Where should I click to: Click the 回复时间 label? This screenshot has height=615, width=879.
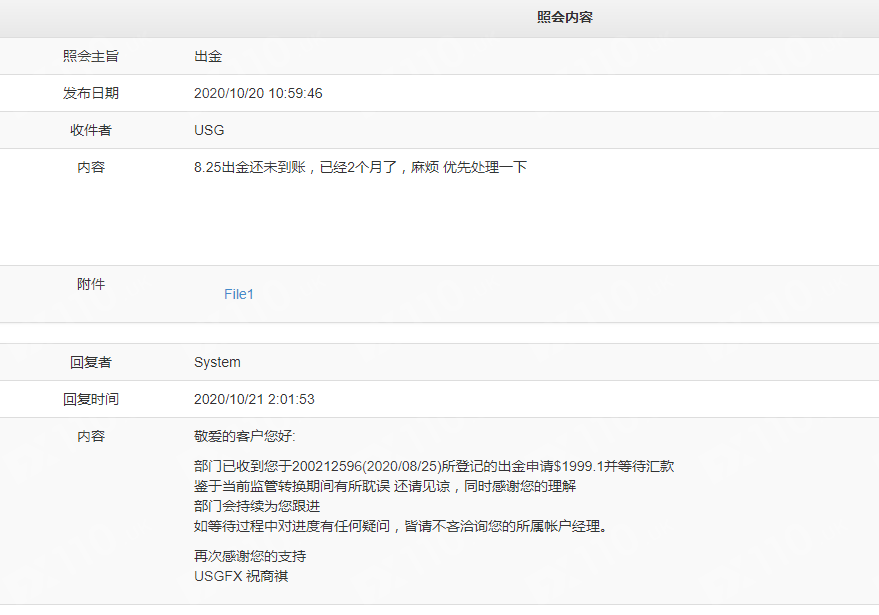pos(91,399)
